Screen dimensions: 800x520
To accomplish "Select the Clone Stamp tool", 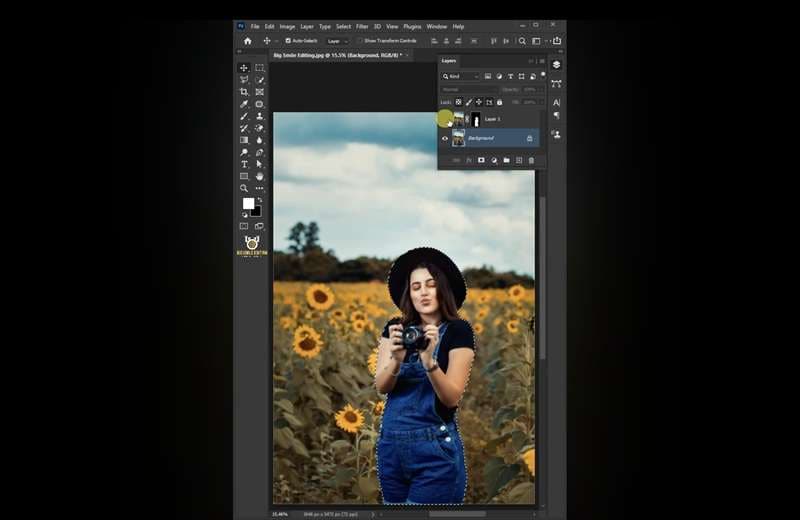I will coord(260,116).
